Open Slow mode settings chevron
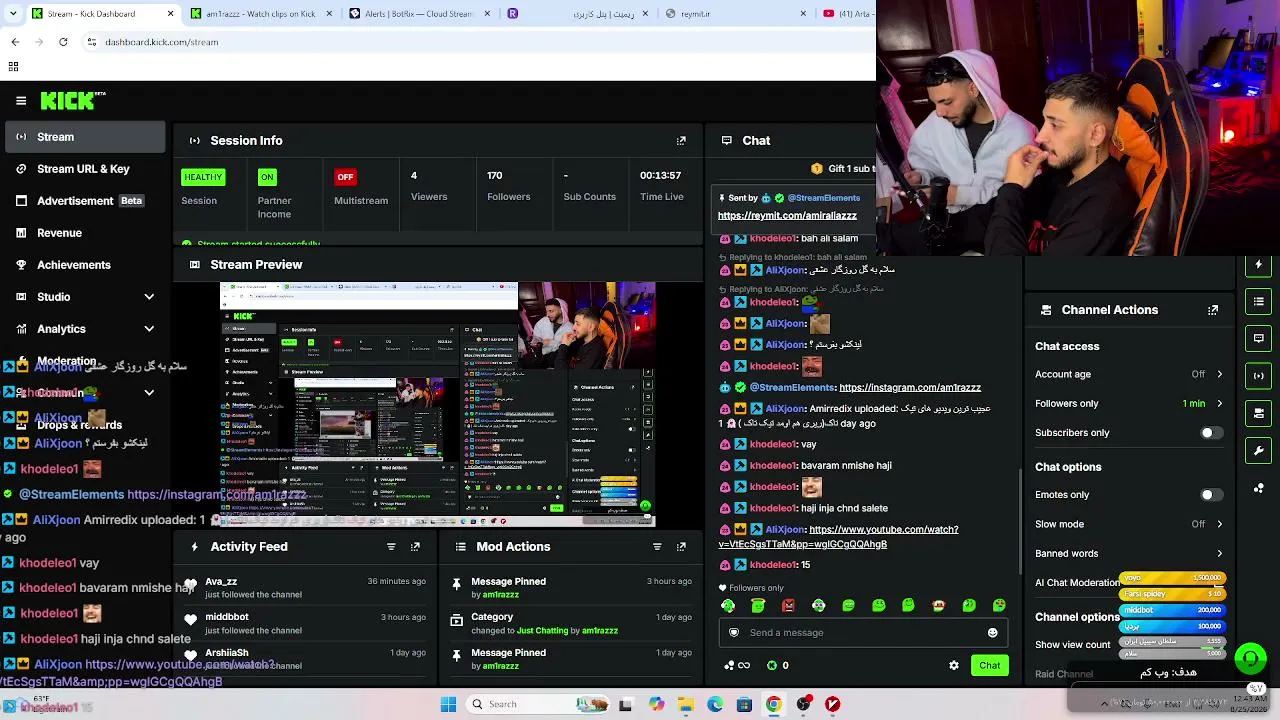1280x720 pixels. coord(1219,524)
